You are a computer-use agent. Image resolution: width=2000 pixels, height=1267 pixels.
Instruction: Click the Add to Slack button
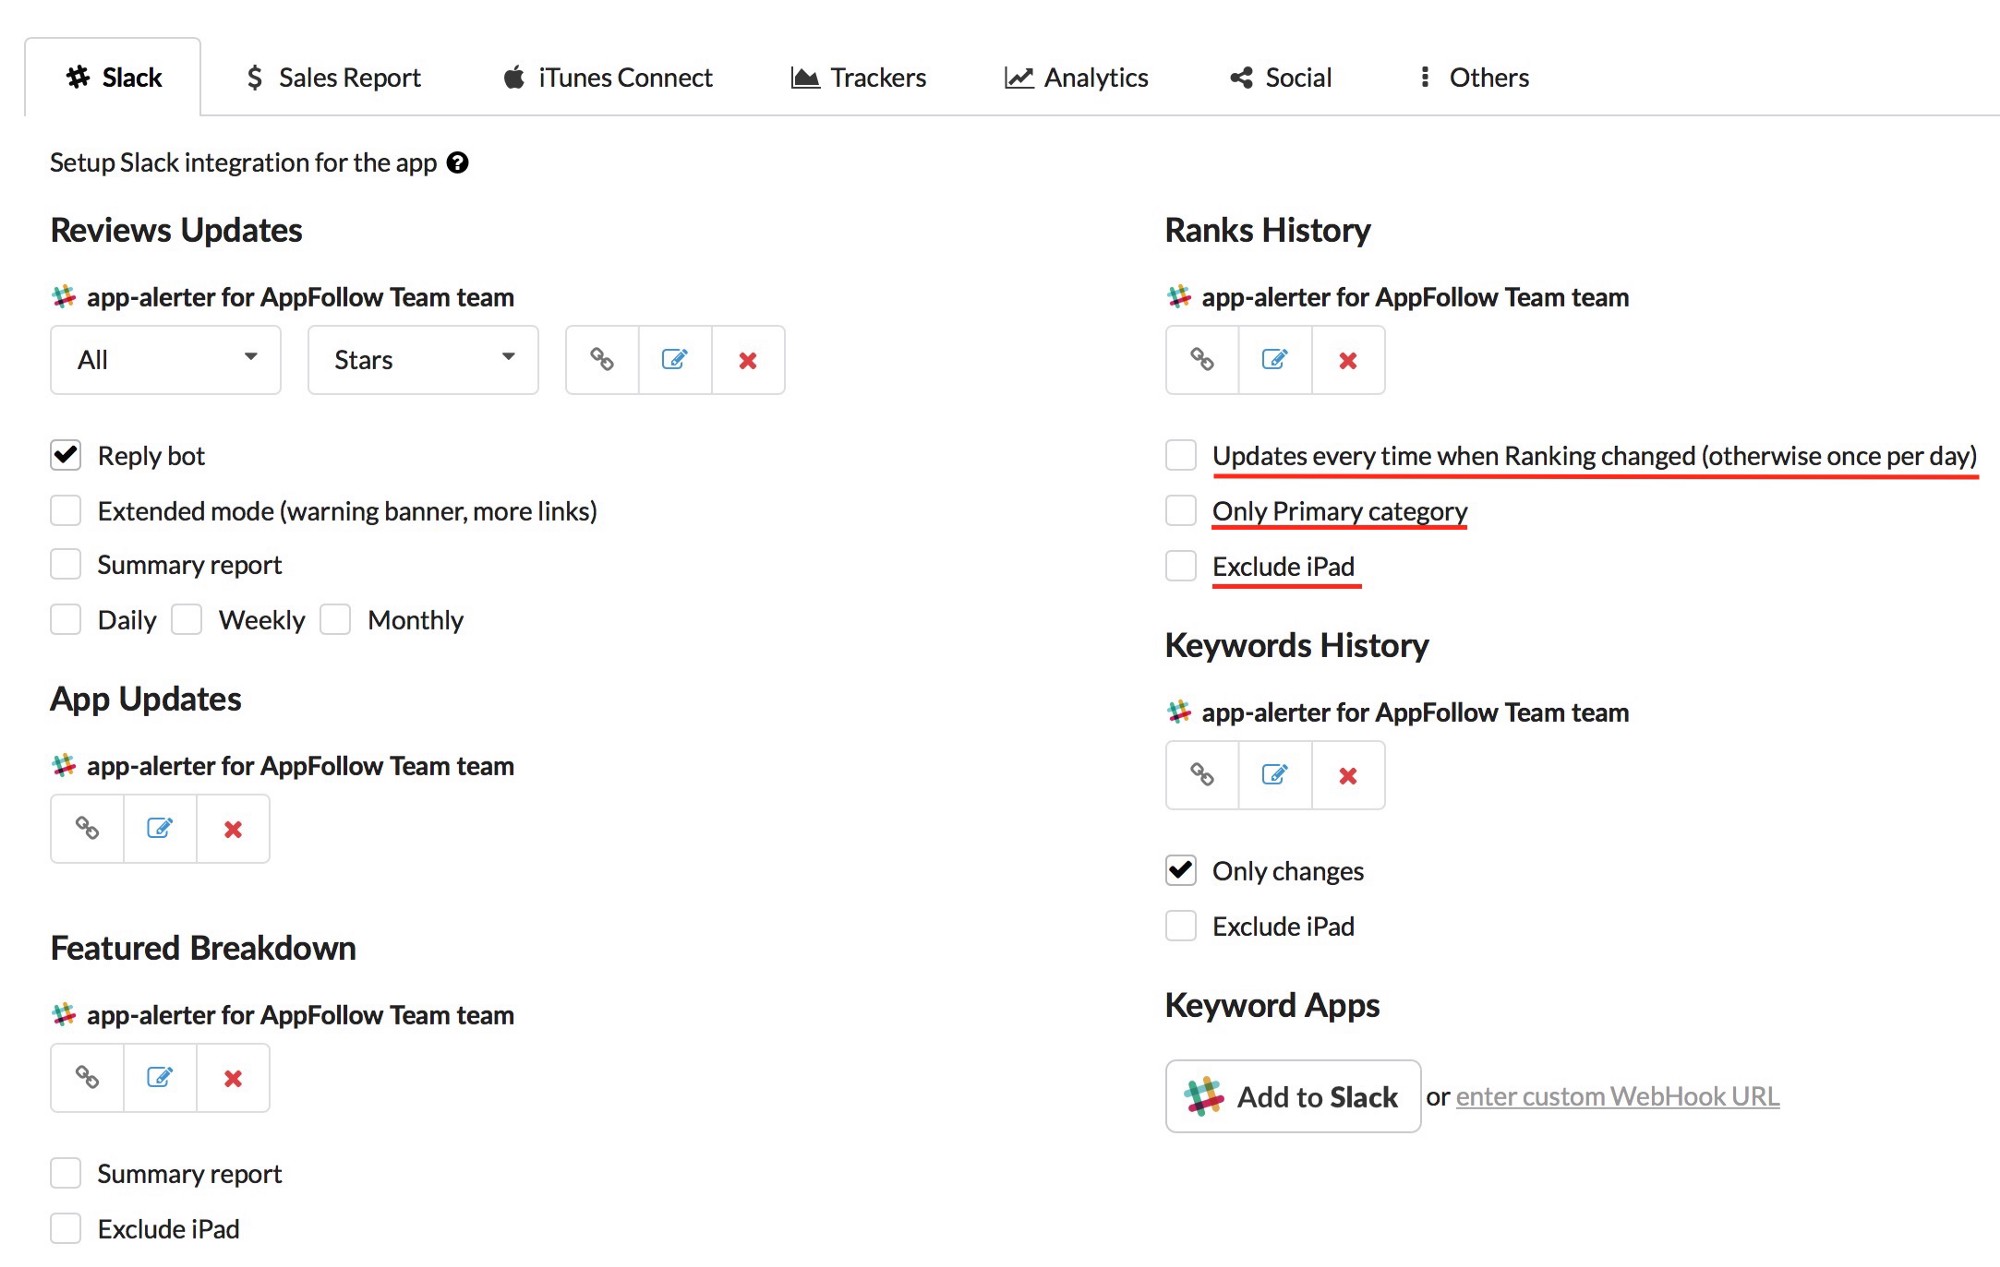coord(1293,1096)
